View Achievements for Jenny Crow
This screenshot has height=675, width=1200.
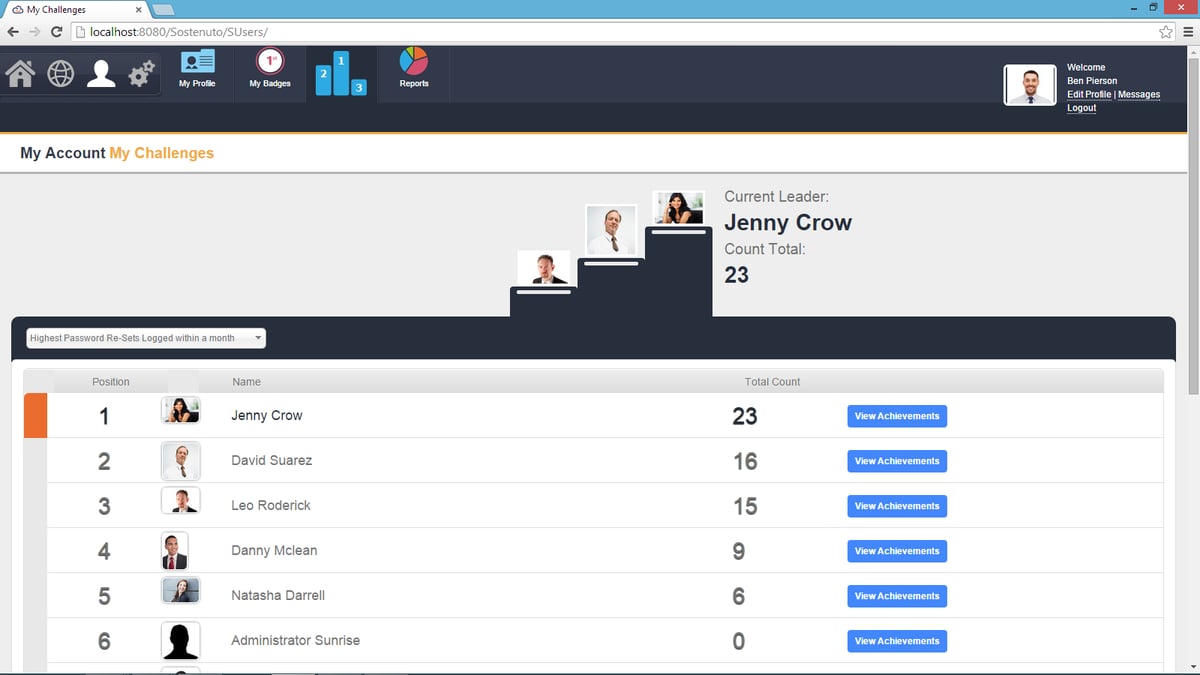897,416
